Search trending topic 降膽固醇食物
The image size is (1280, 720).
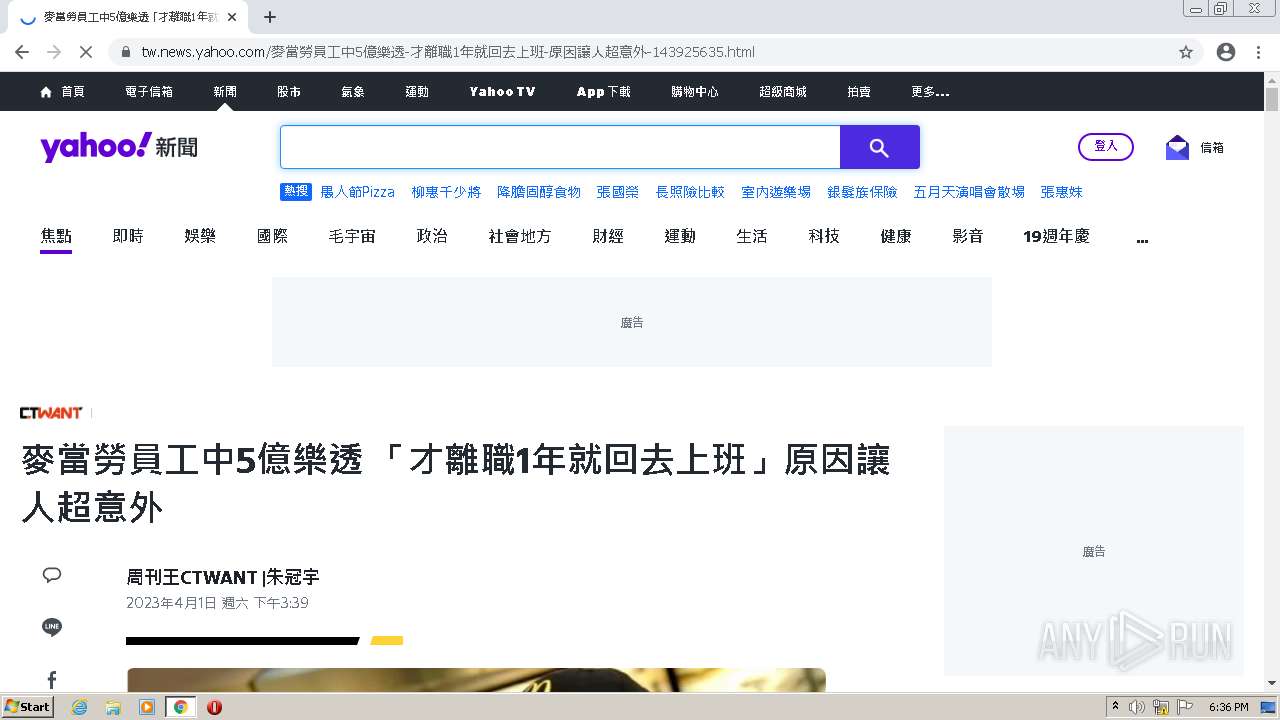[539, 192]
